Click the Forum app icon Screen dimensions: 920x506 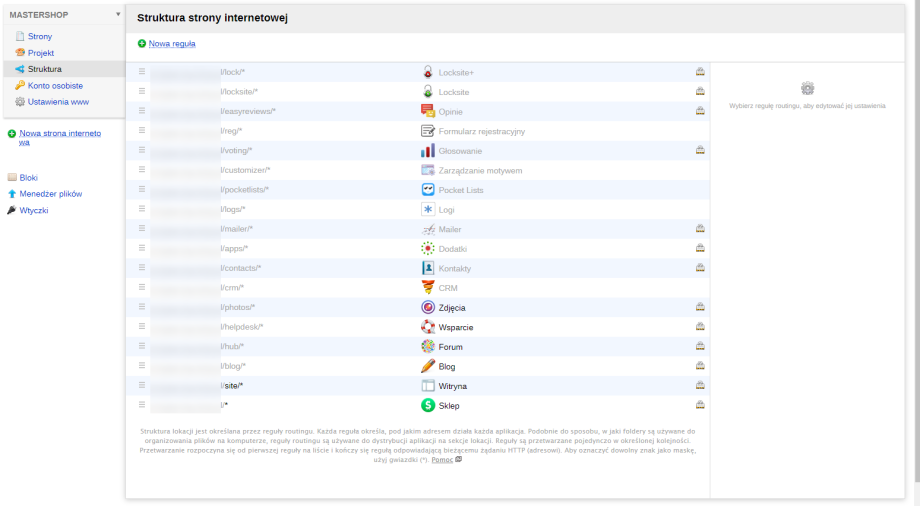pyautogui.click(x=428, y=346)
